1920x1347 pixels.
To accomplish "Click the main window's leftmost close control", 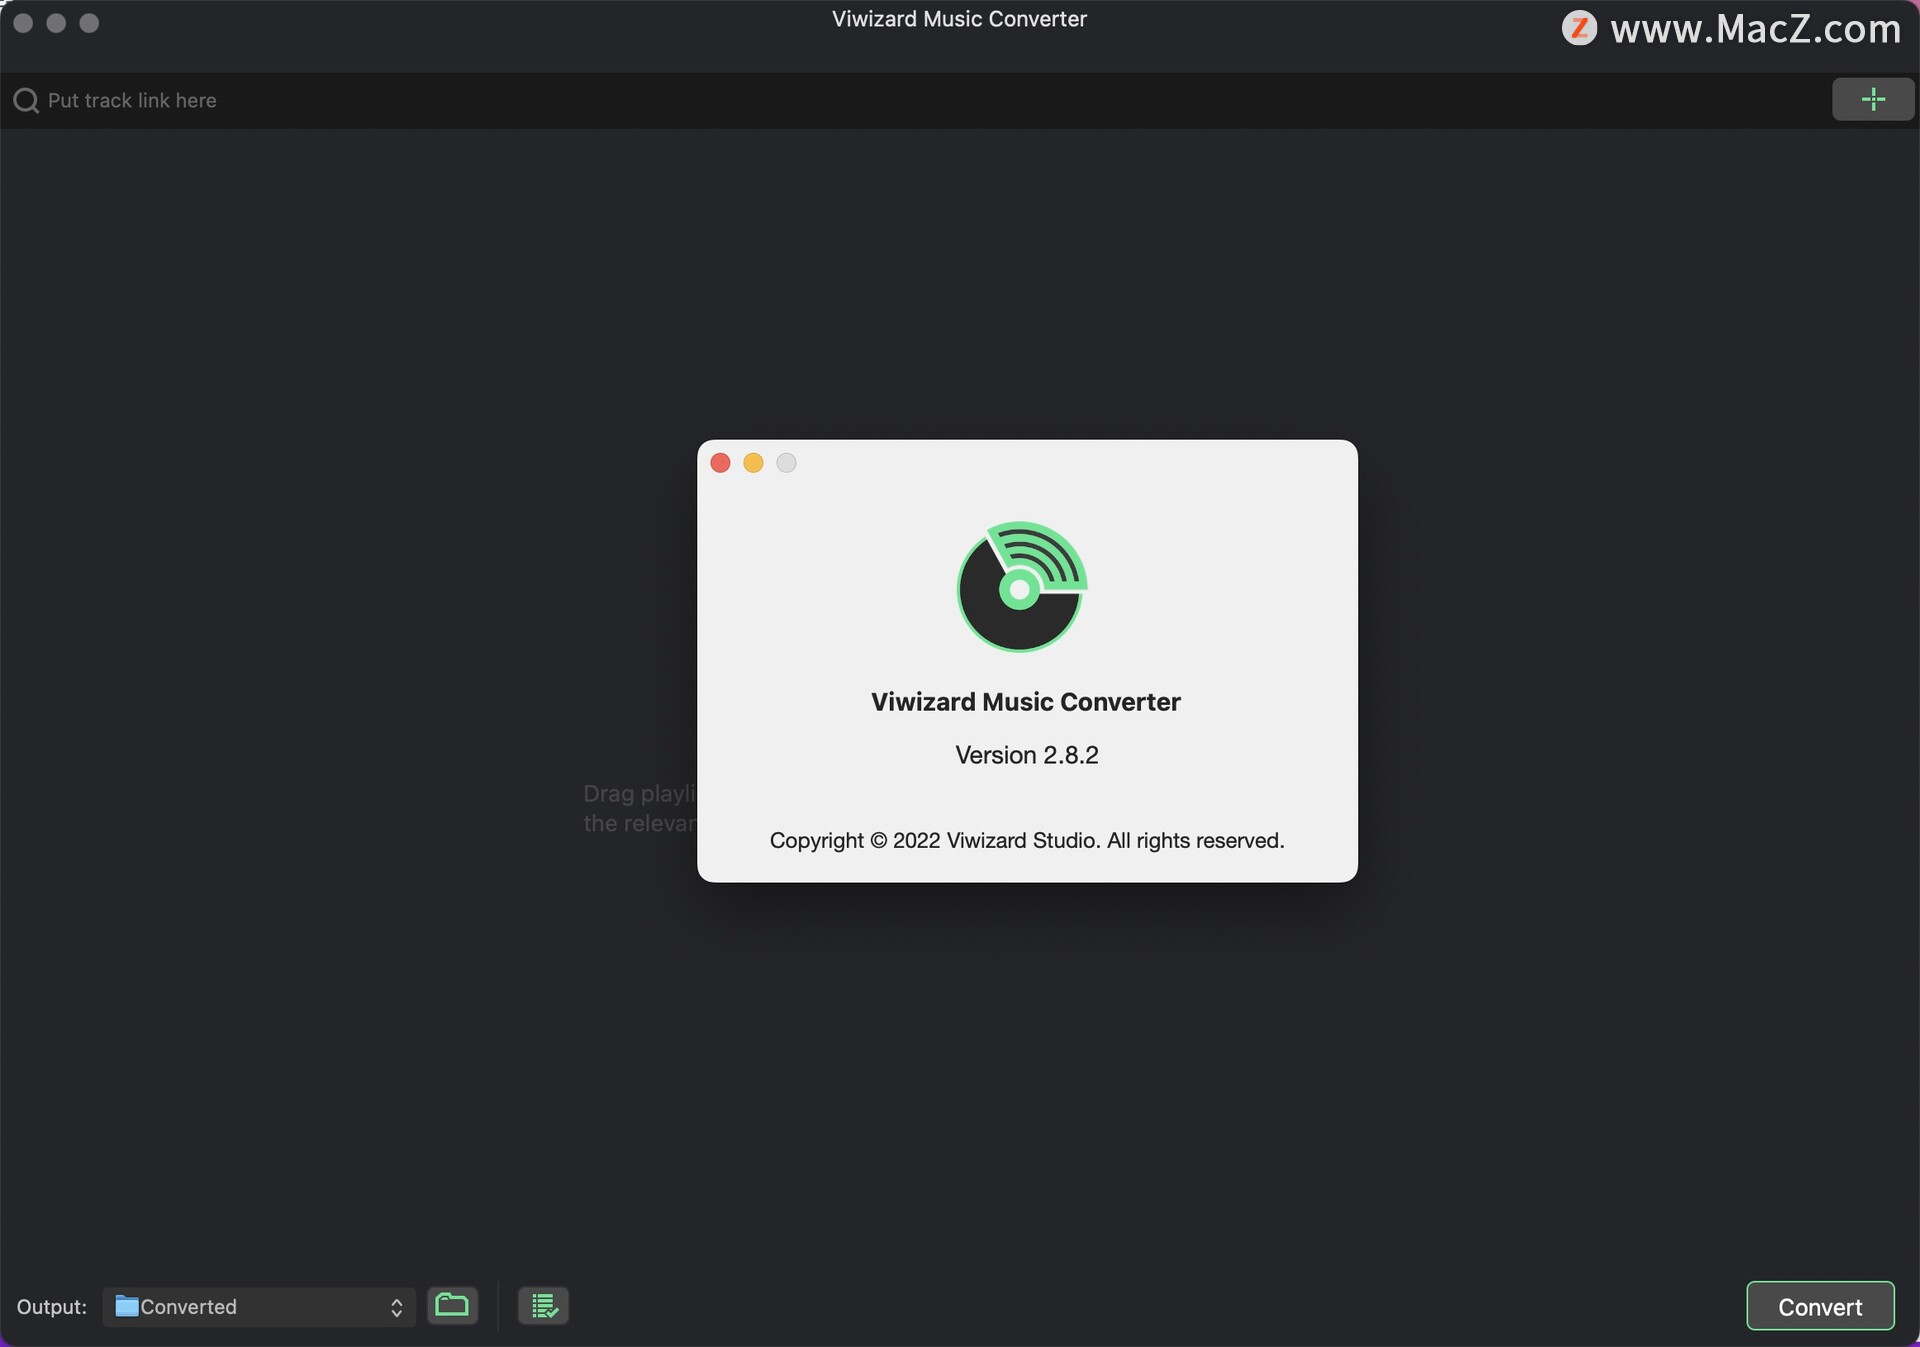I will pyautogui.click(x=23, y=23).
